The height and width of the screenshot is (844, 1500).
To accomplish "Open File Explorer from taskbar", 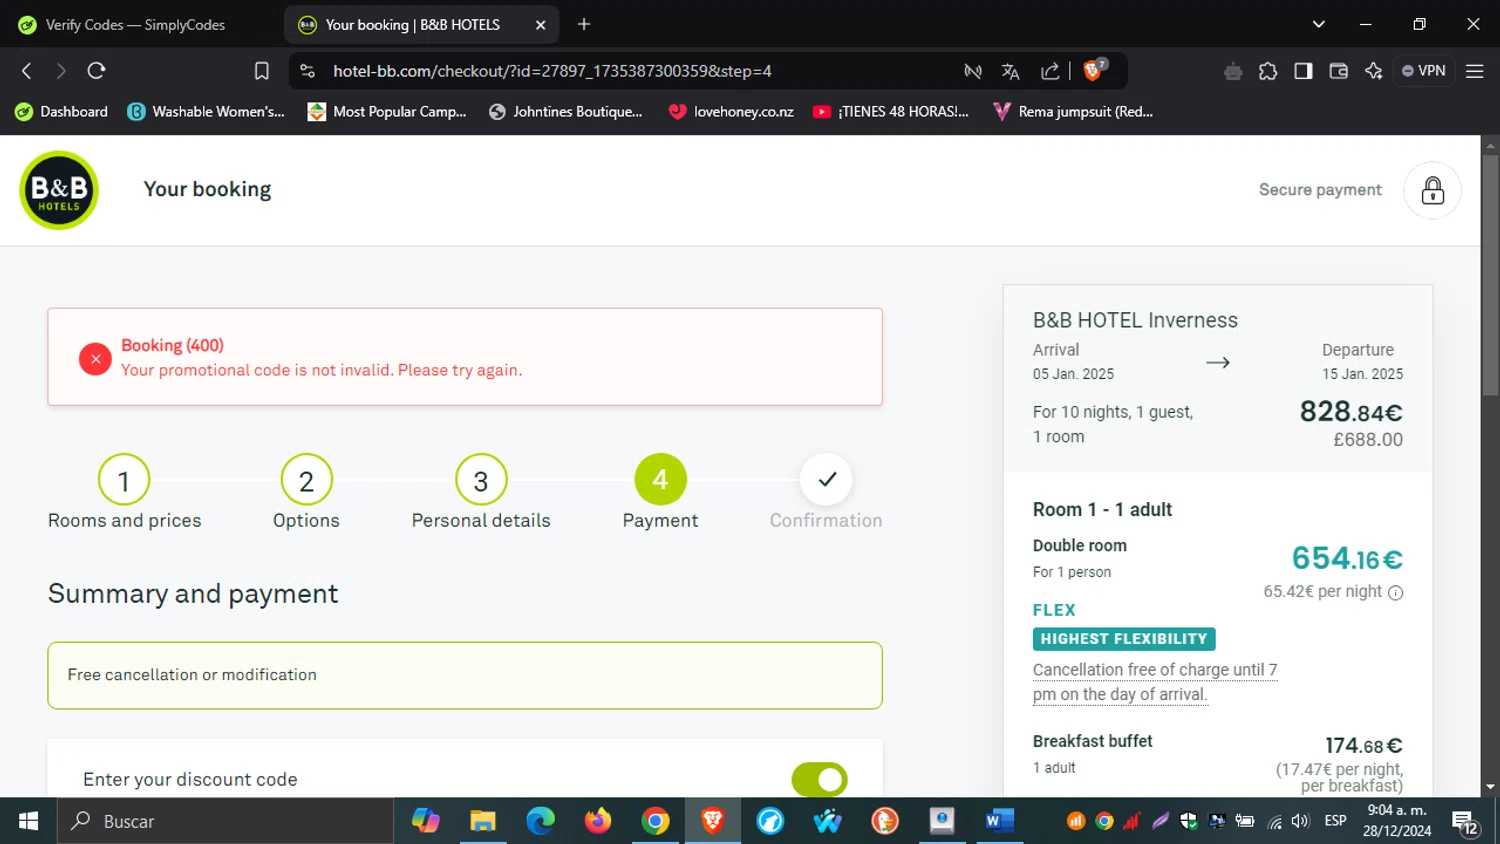I will 483,821.
